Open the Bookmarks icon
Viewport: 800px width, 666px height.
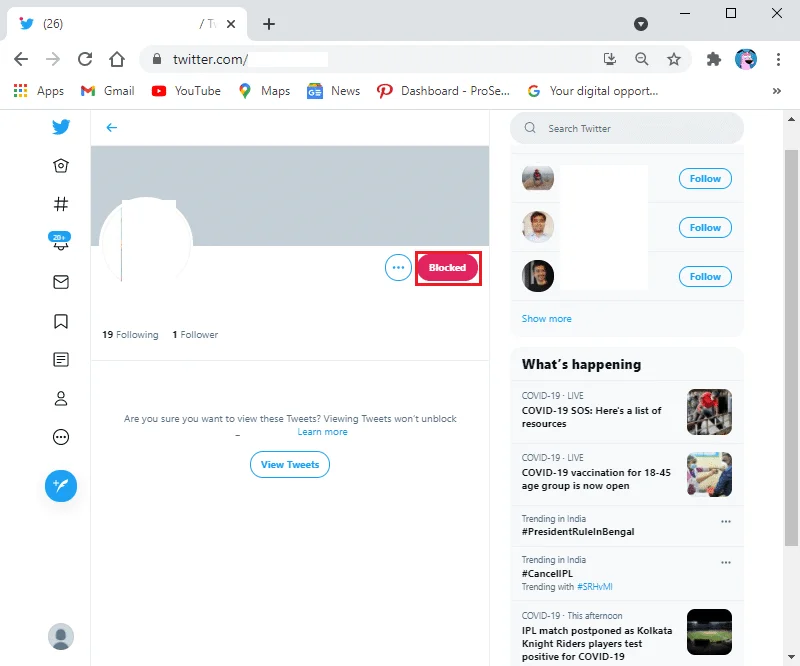click(x=61, y=321)
